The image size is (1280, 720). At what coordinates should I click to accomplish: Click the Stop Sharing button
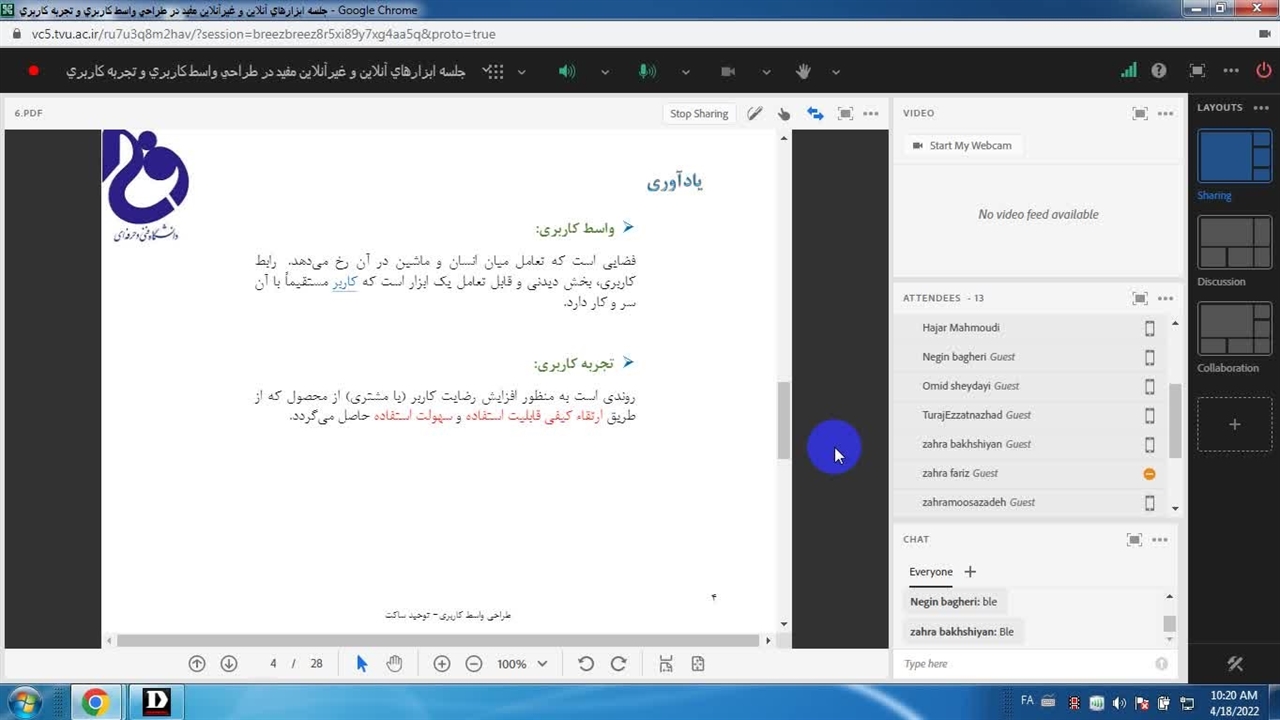(x=698, y=114)
